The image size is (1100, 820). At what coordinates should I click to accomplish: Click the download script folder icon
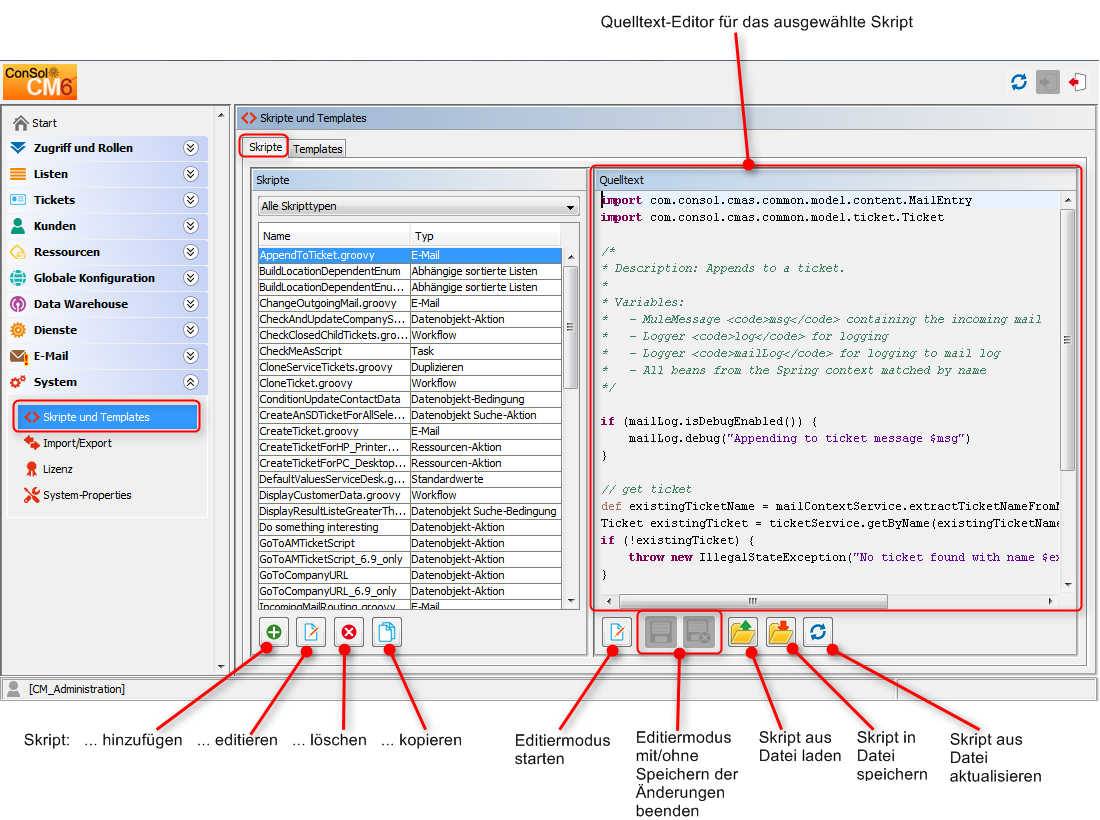click(x=780, y=632)
